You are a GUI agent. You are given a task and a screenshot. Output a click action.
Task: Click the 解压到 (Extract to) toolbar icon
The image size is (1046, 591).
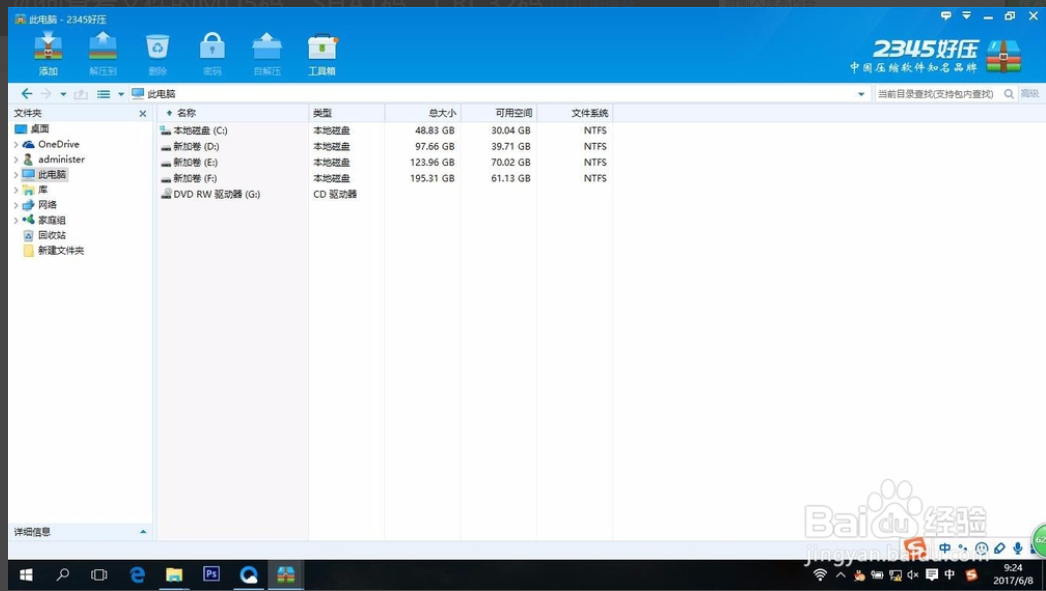[103, 53]
